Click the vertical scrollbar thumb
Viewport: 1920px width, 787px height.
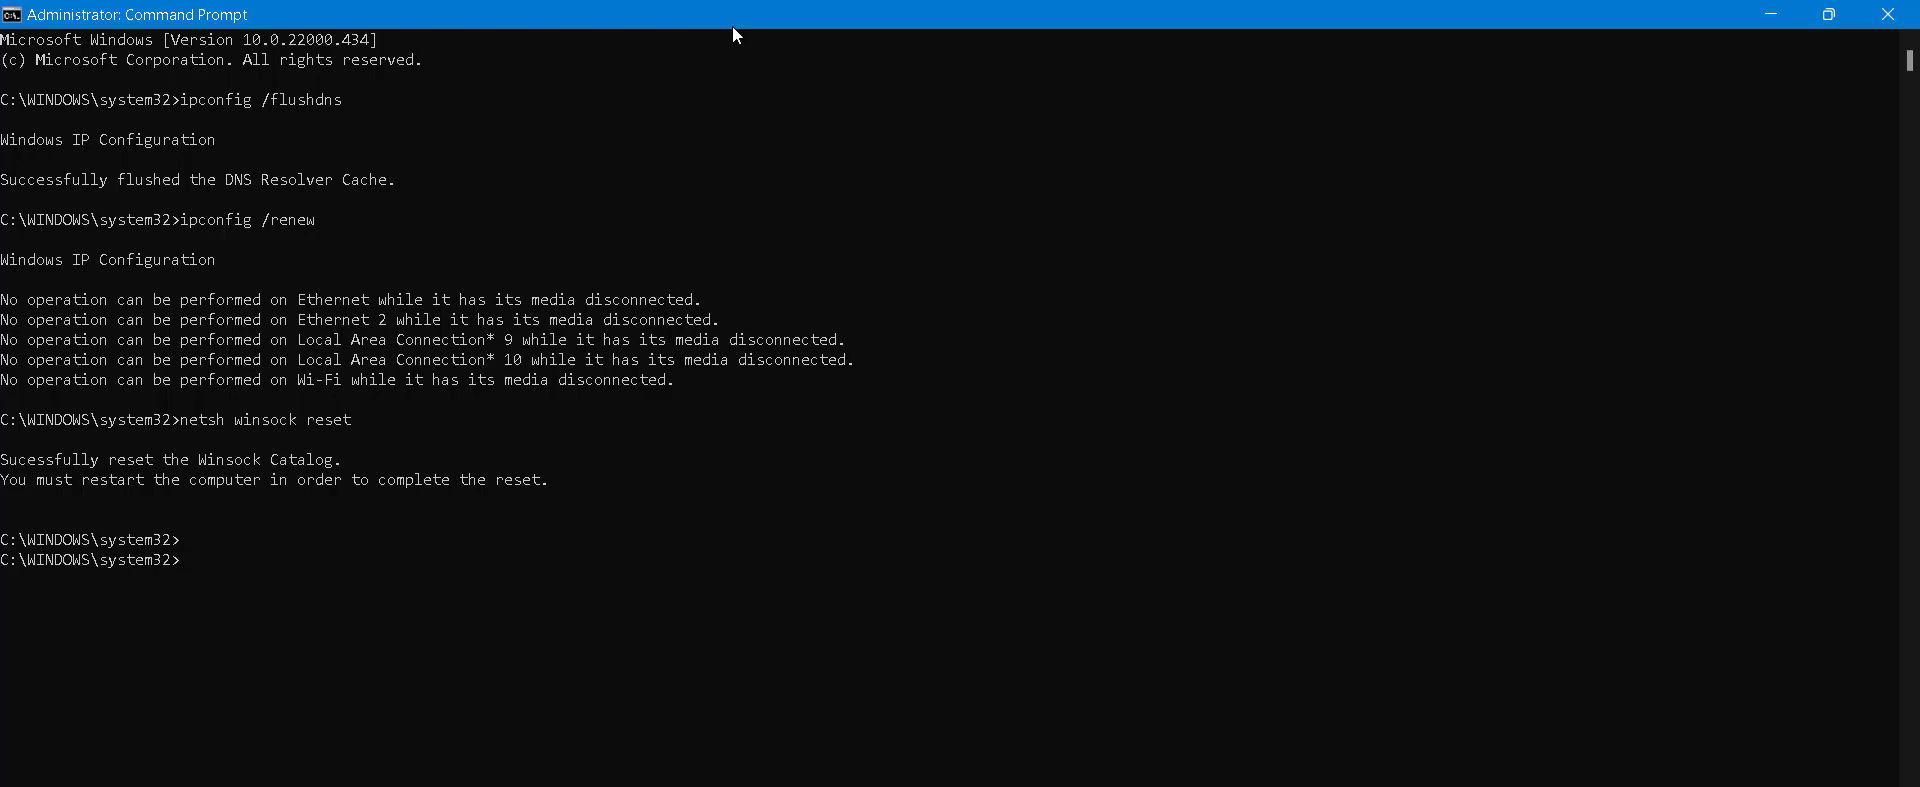click(x=1909, y=60)
